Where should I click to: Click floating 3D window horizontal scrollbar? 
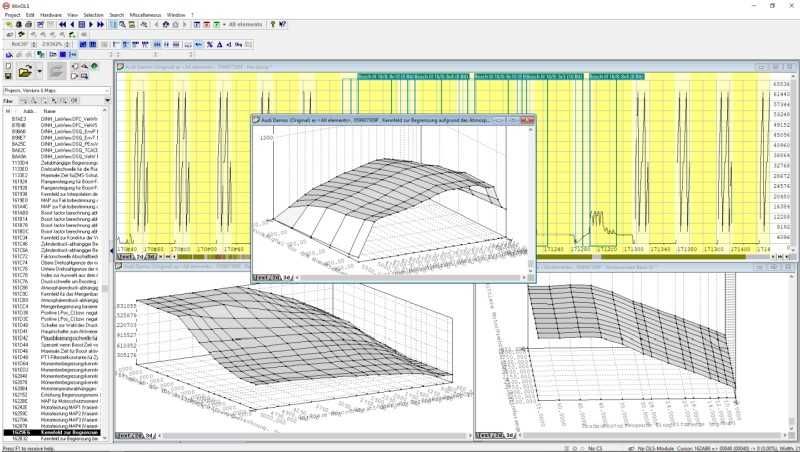(x=410, y=278)
